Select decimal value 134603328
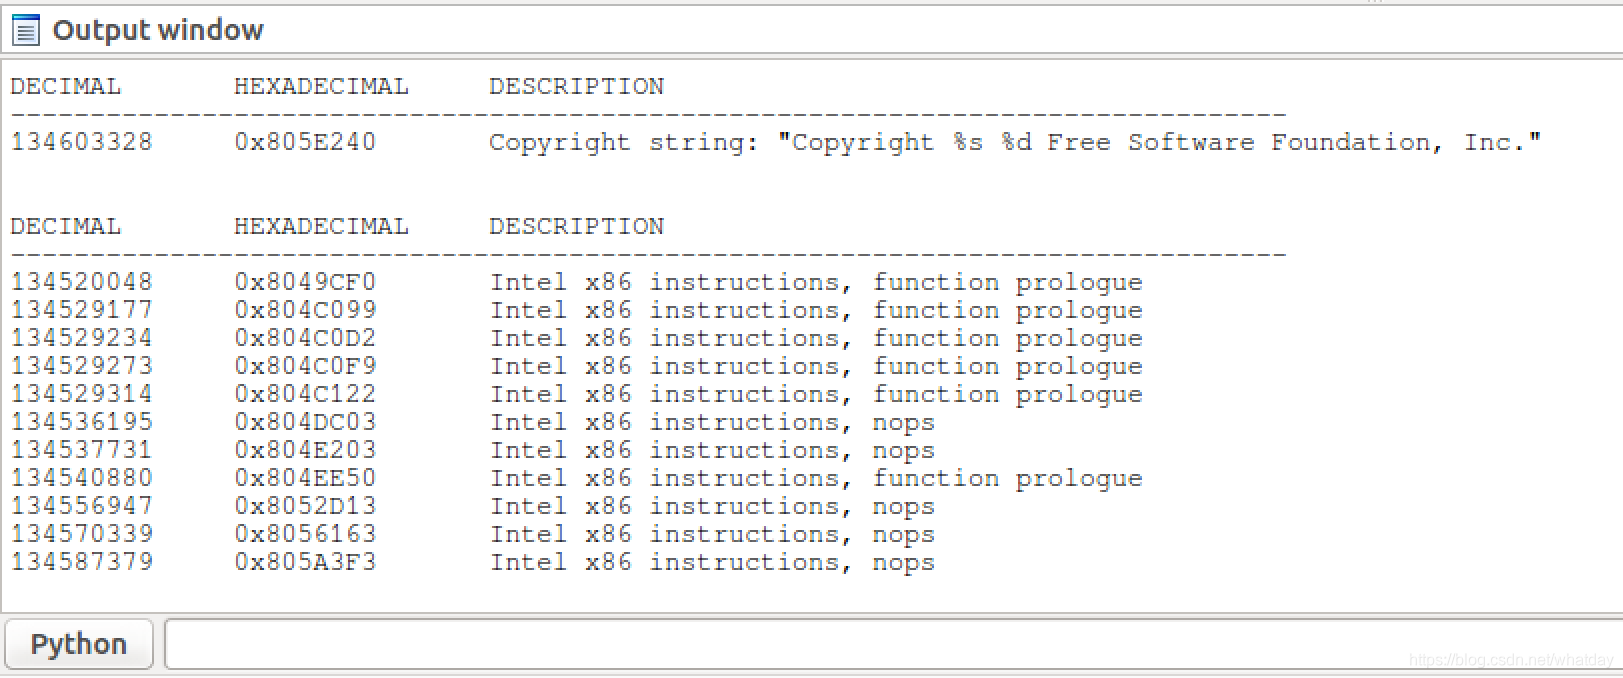 click(x=82, y=142)
